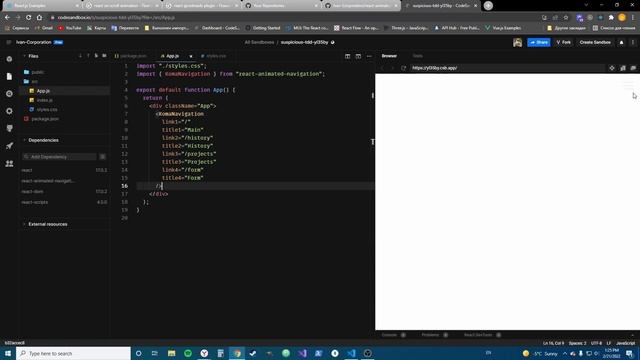Click the Add Dependency search field
640x360 pixels.
(x=60, y=157)
